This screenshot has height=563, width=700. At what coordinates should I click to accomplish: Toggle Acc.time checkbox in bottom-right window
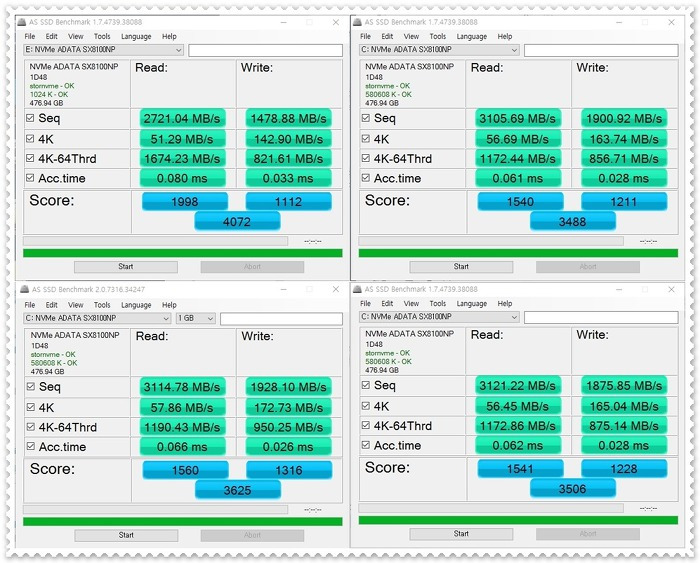(366, 445)
